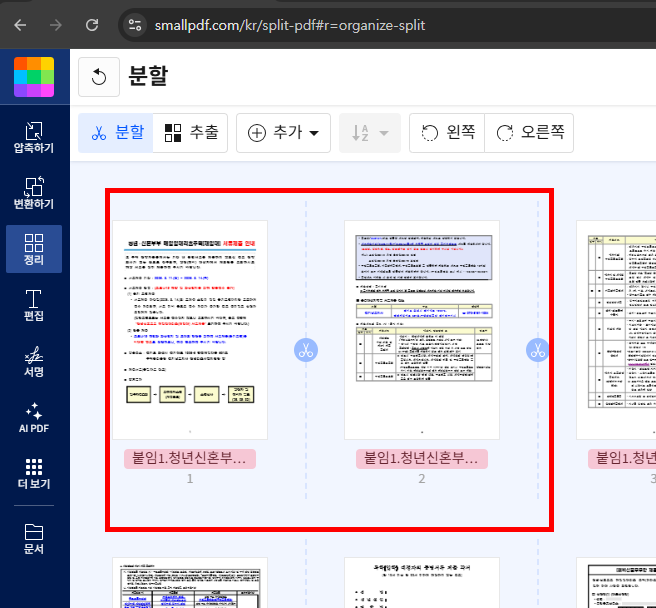
Task: Expand the 추가 add dropdown
Action: coord(283,133)
